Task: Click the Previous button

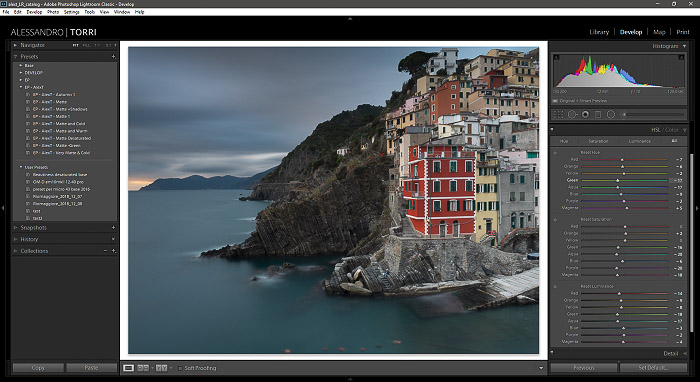Action: (x=584, y=368)
